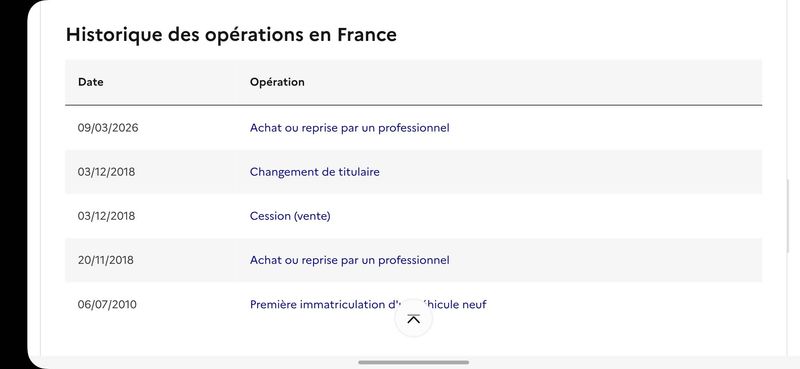Open the Changement de titulaire operation

[x=315, y=172]
